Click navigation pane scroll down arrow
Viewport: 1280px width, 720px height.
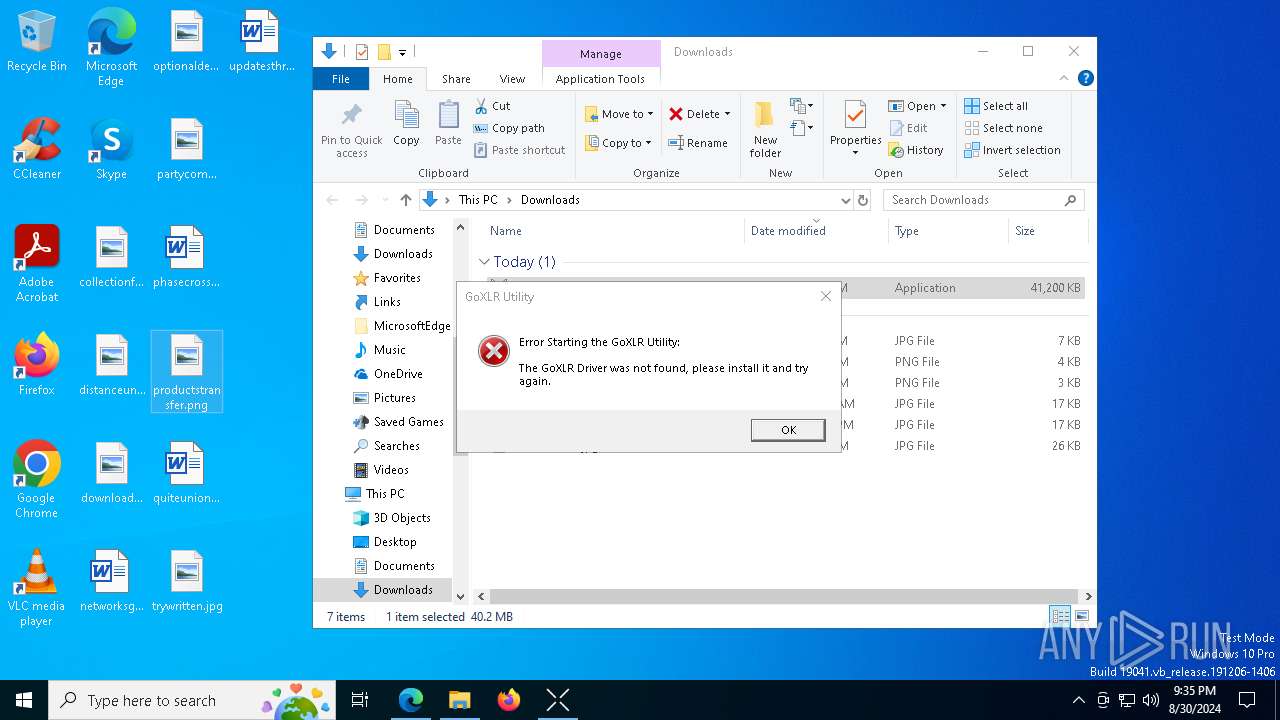tap(461, 596)
